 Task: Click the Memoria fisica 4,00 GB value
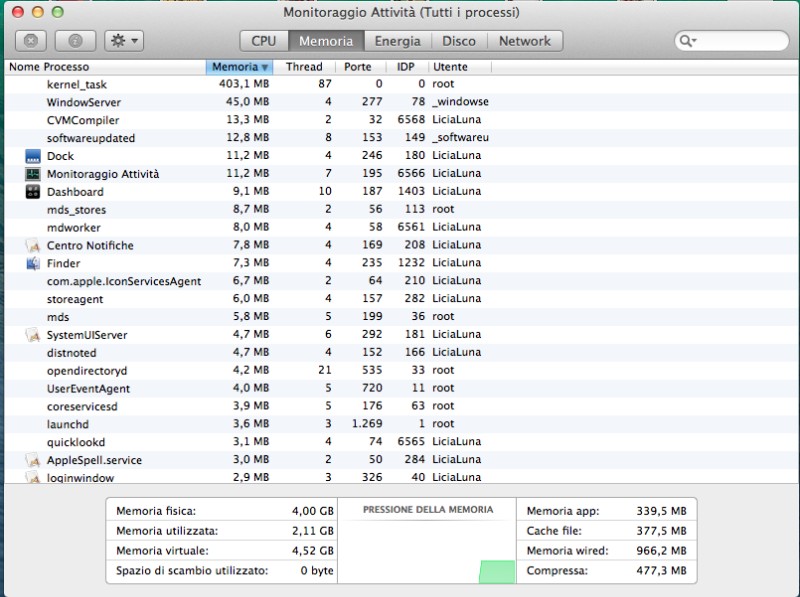point(313,511)
